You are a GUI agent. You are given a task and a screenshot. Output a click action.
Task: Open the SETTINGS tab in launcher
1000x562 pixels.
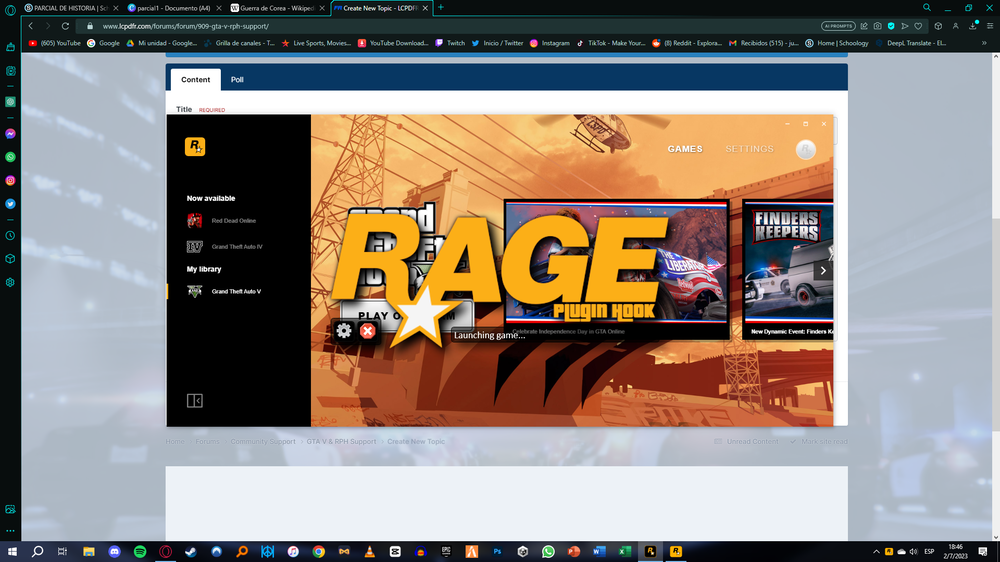click(749, 149)
